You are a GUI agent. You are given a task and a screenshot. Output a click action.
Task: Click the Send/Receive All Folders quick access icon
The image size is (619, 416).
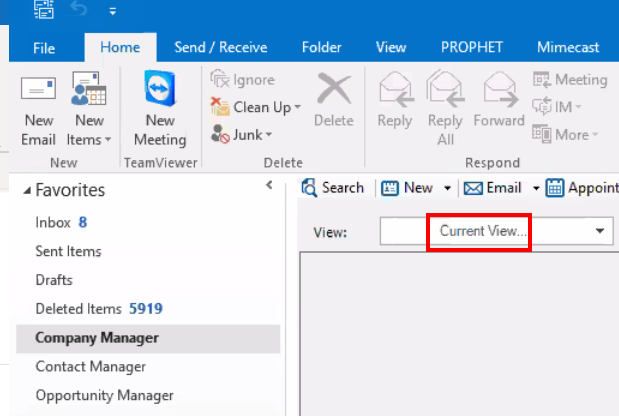(x=43, y=9)
